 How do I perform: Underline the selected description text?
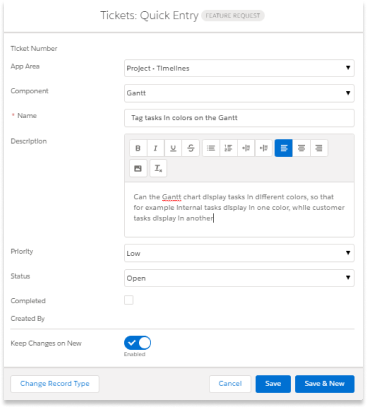click(x=173, y=148)
